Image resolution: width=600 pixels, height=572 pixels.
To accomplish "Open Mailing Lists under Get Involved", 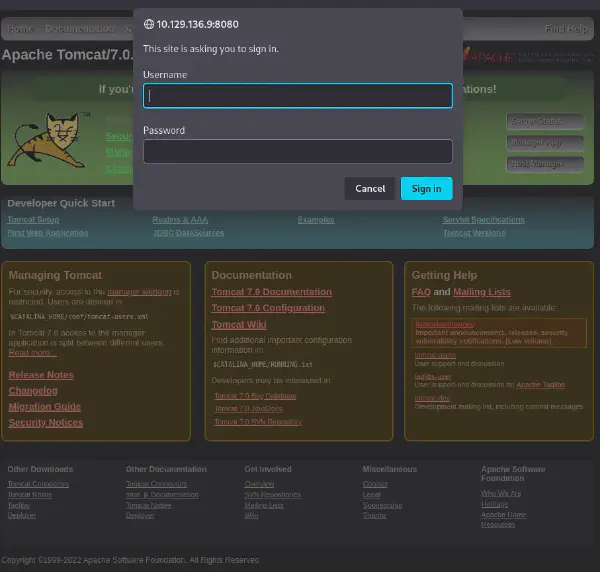I will (264, 505).
